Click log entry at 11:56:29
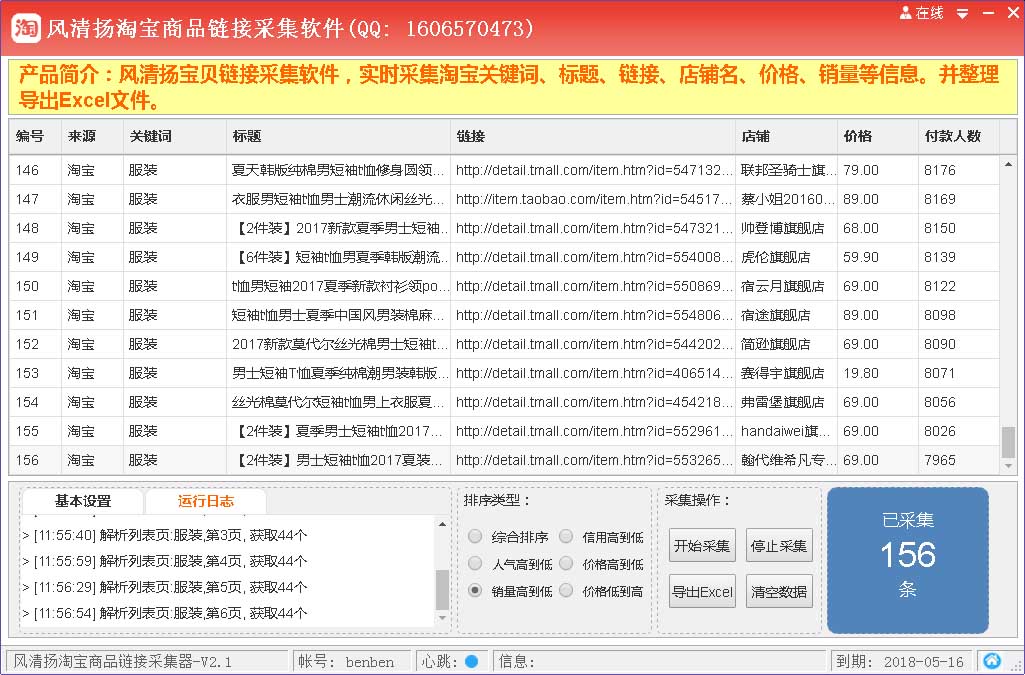The width and height of the screenshot is (1025, 675). tap(165, 587)
